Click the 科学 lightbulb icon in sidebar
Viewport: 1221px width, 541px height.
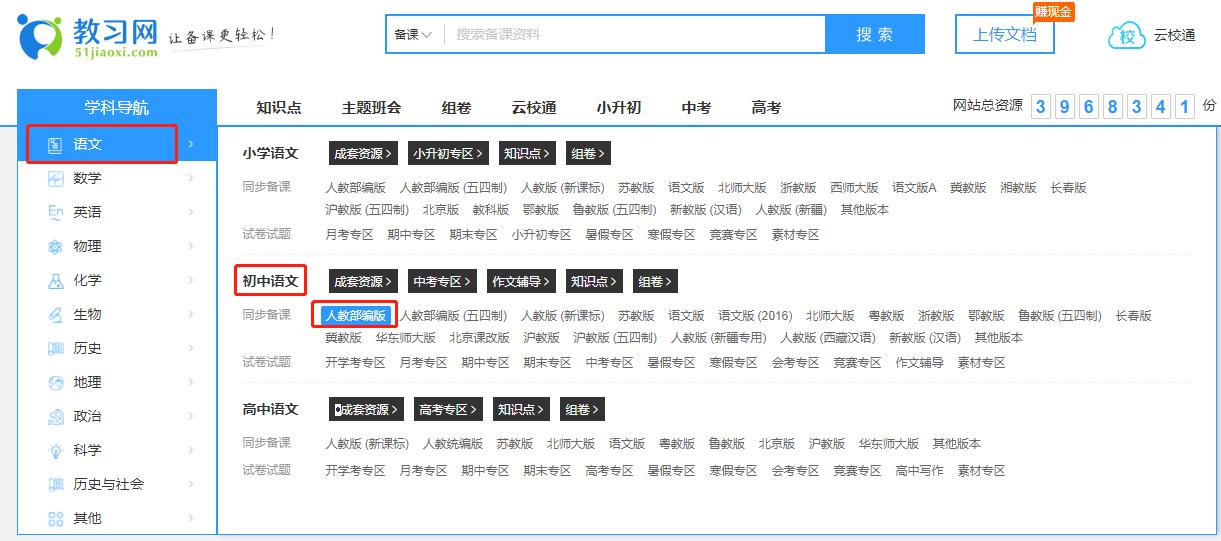click(x=56, y=450)
